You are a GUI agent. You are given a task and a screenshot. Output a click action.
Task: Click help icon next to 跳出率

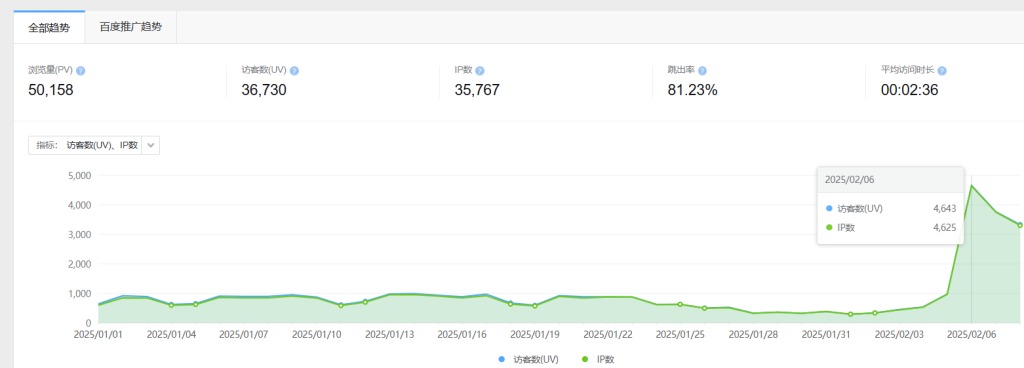[x=702, y=70]
